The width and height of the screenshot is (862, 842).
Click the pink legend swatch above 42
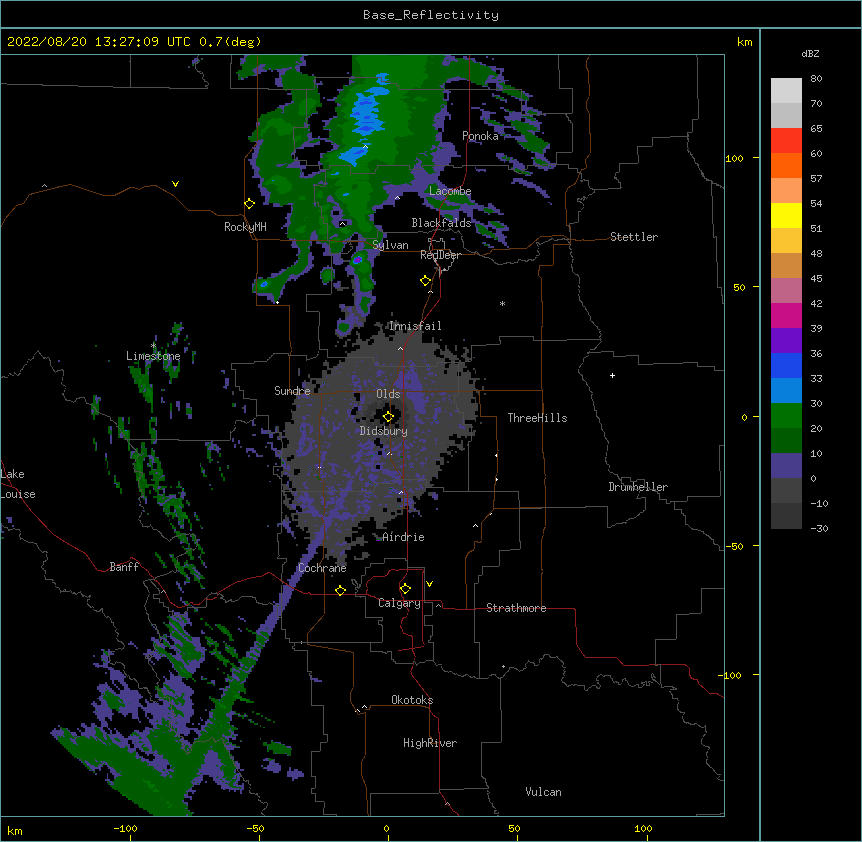pos(786,290)
